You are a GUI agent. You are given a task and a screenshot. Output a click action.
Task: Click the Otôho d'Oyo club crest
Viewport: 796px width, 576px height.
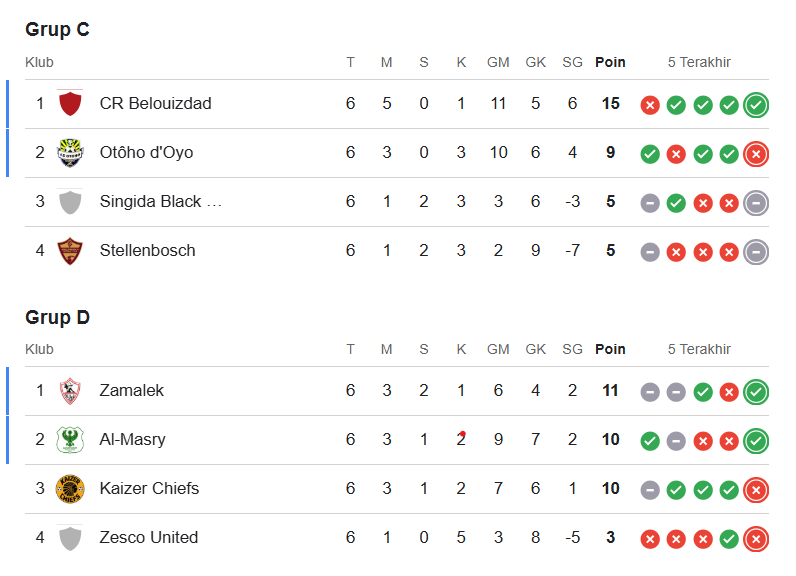click(x=70, y=152)
